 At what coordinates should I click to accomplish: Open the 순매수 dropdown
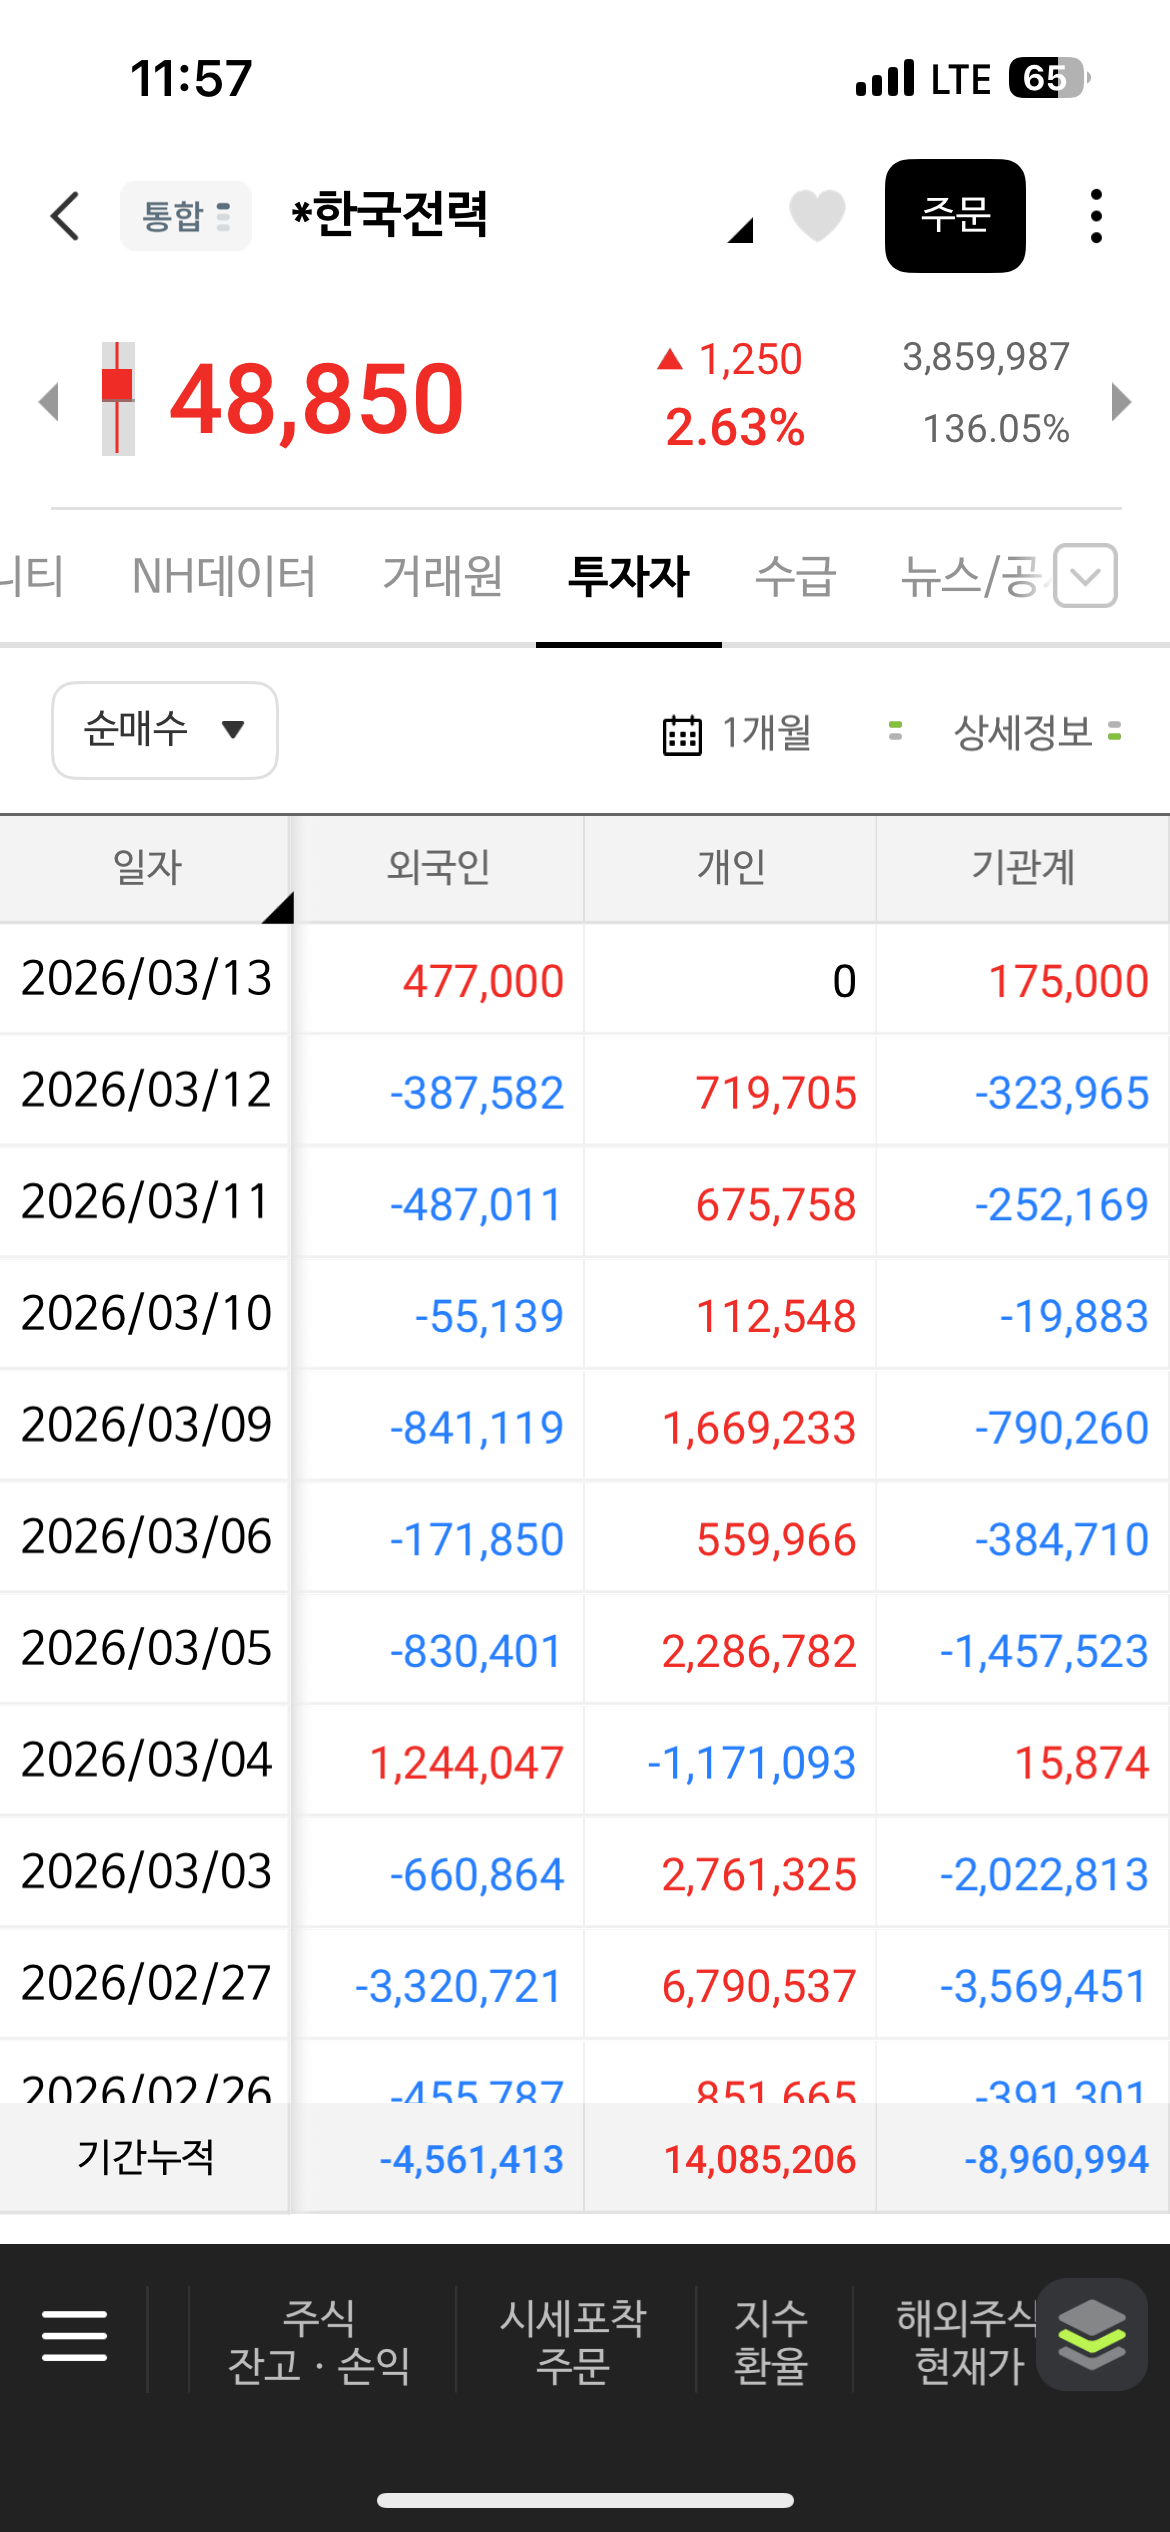pyautogui.click(x=165, y=730)
